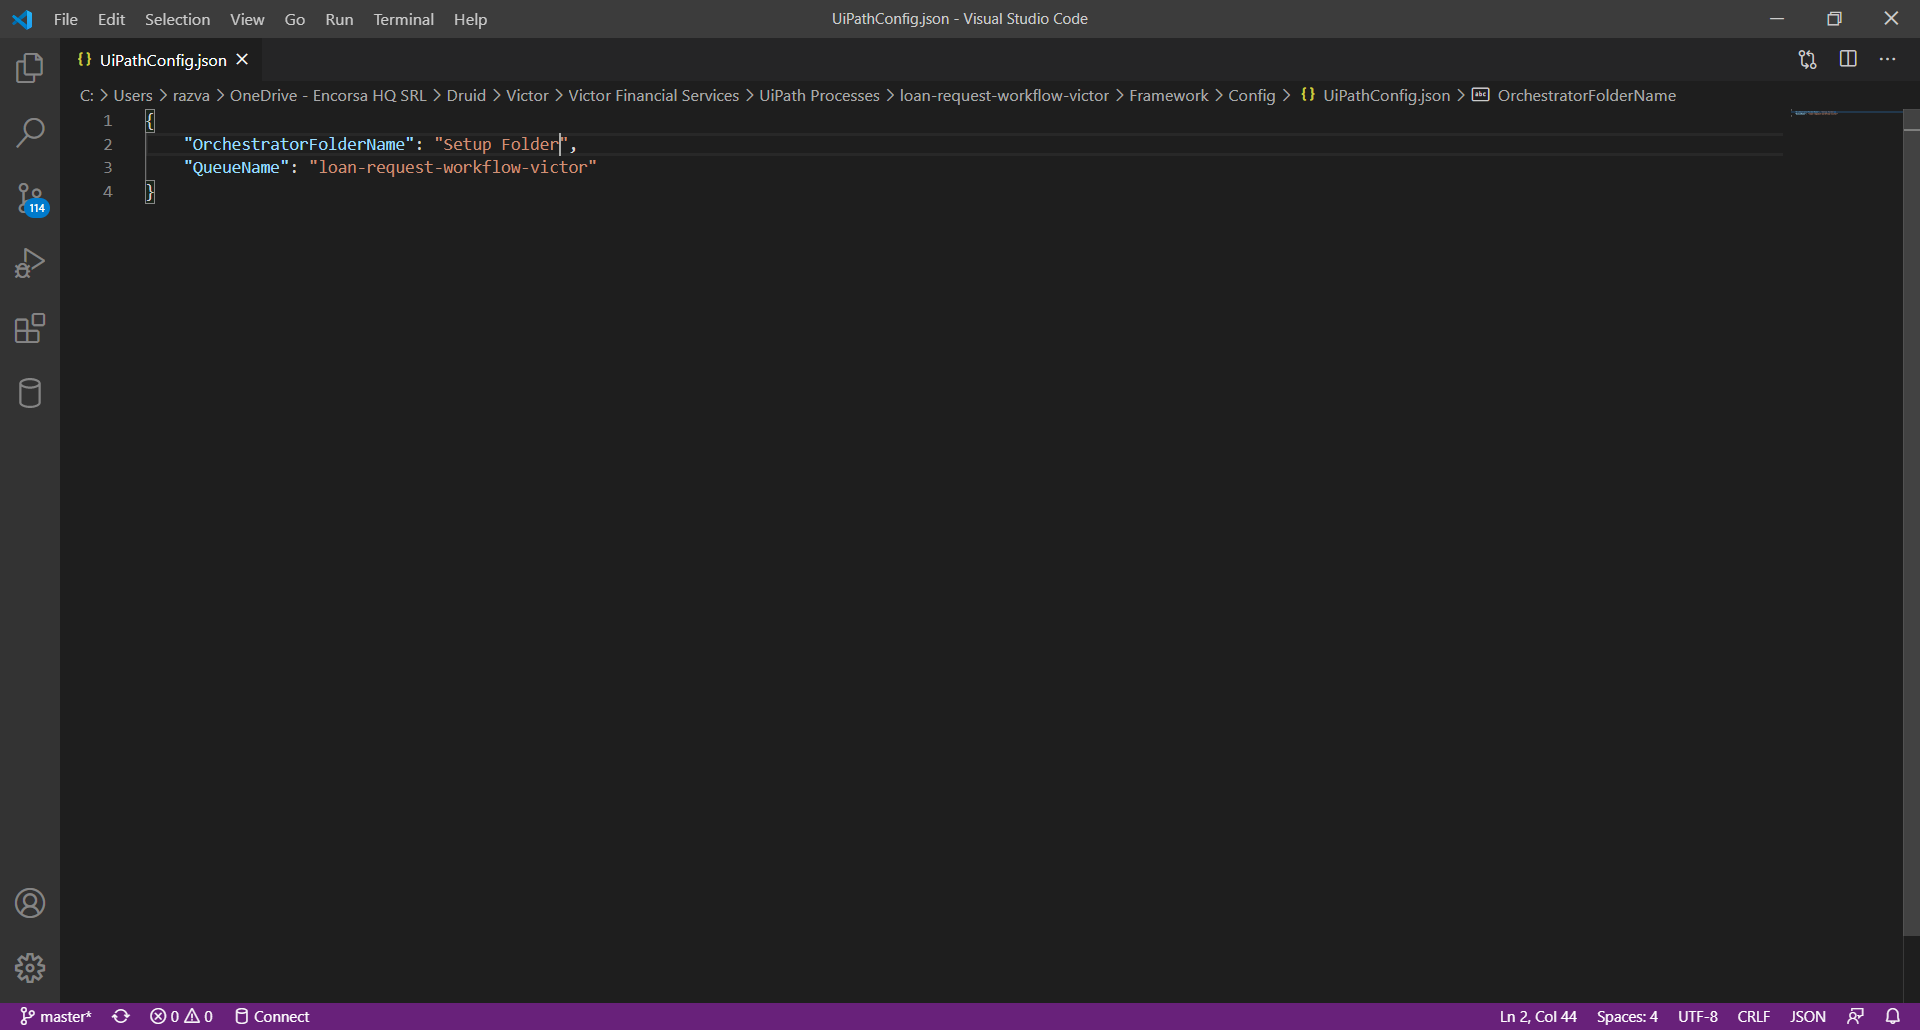The width and height of the screenshot is (1920, 1030).
Task: Click the Framework breadcrumb segment
Action: (x=1168, y=95)
